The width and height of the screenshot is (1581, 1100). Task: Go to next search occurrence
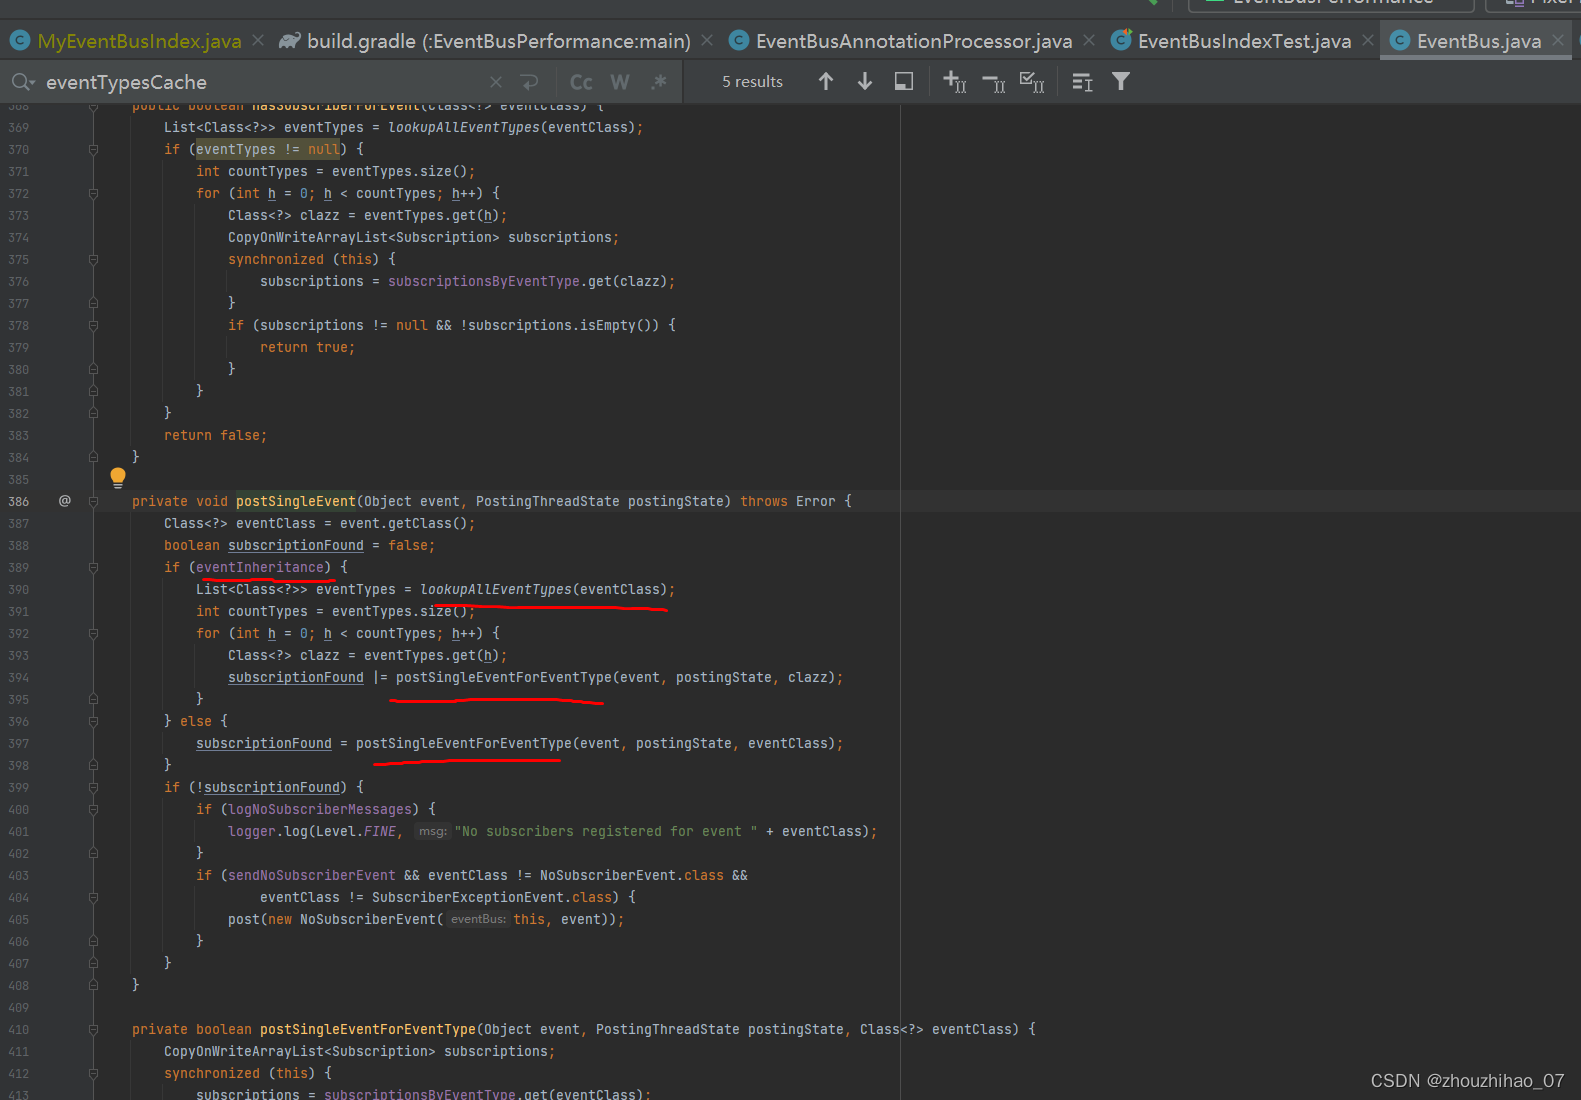[x=865, y=81]
